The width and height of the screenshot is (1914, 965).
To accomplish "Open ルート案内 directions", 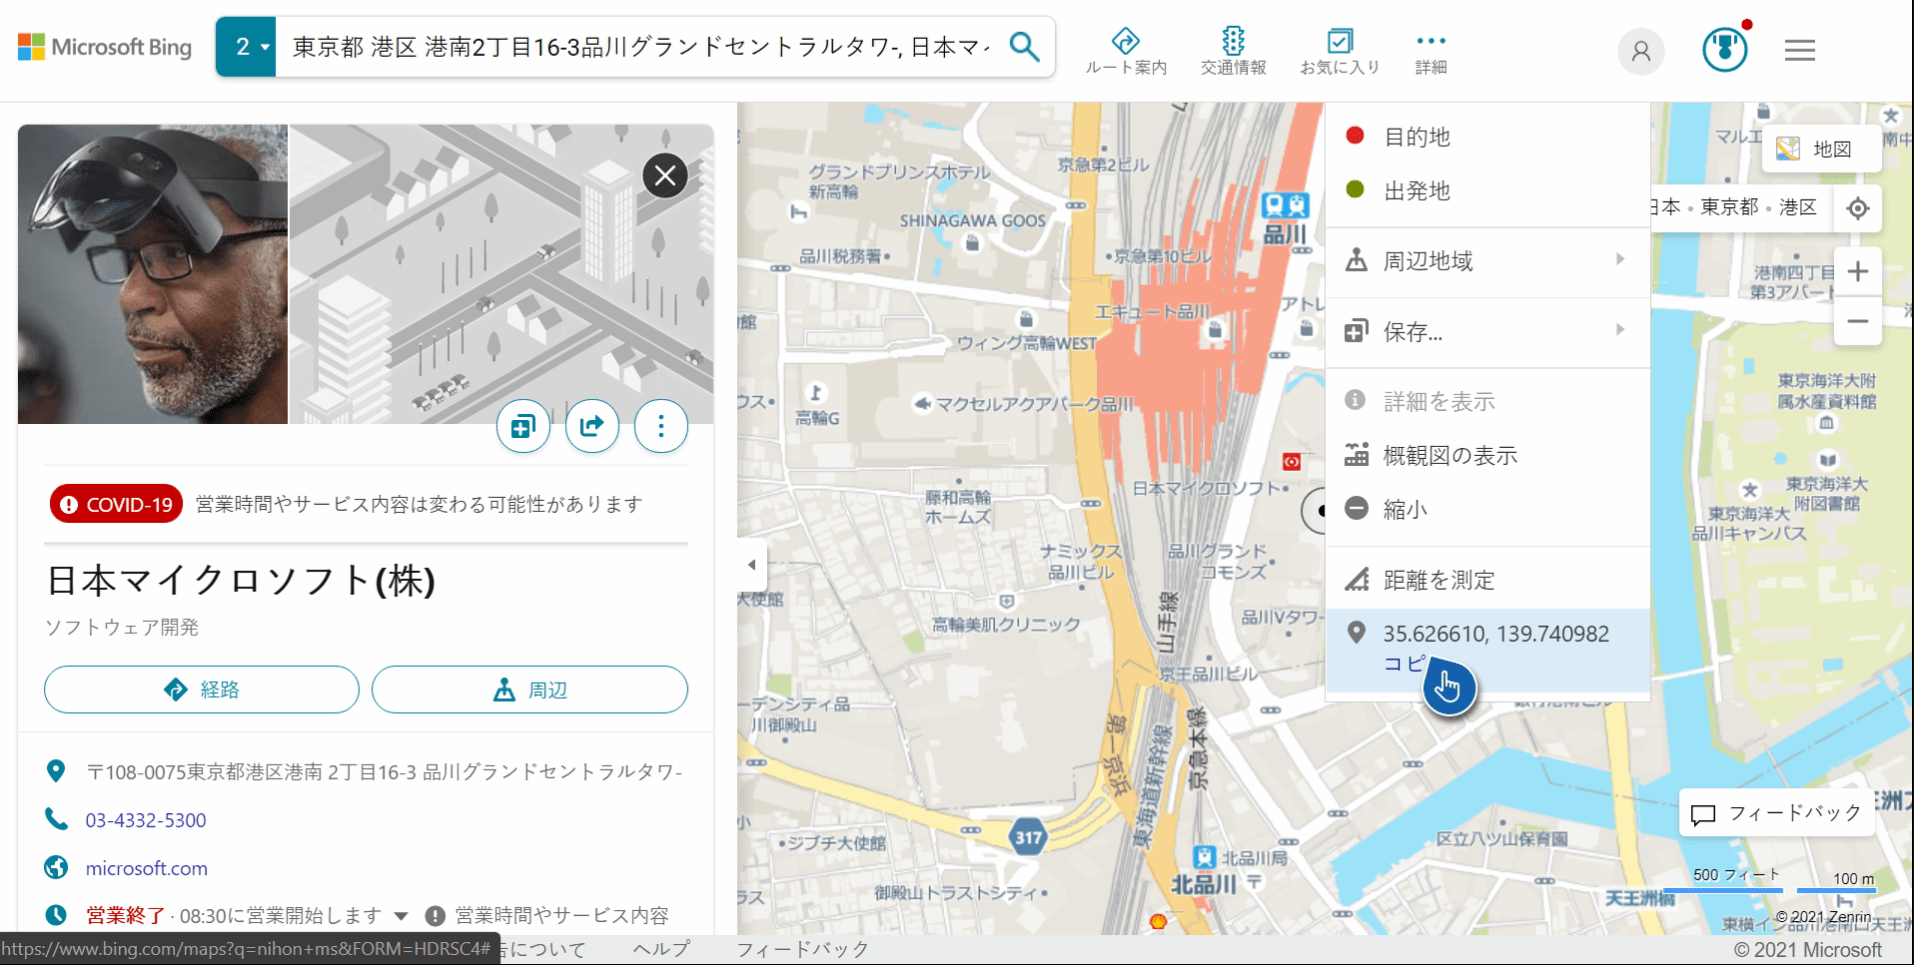I will (1126, 51).
